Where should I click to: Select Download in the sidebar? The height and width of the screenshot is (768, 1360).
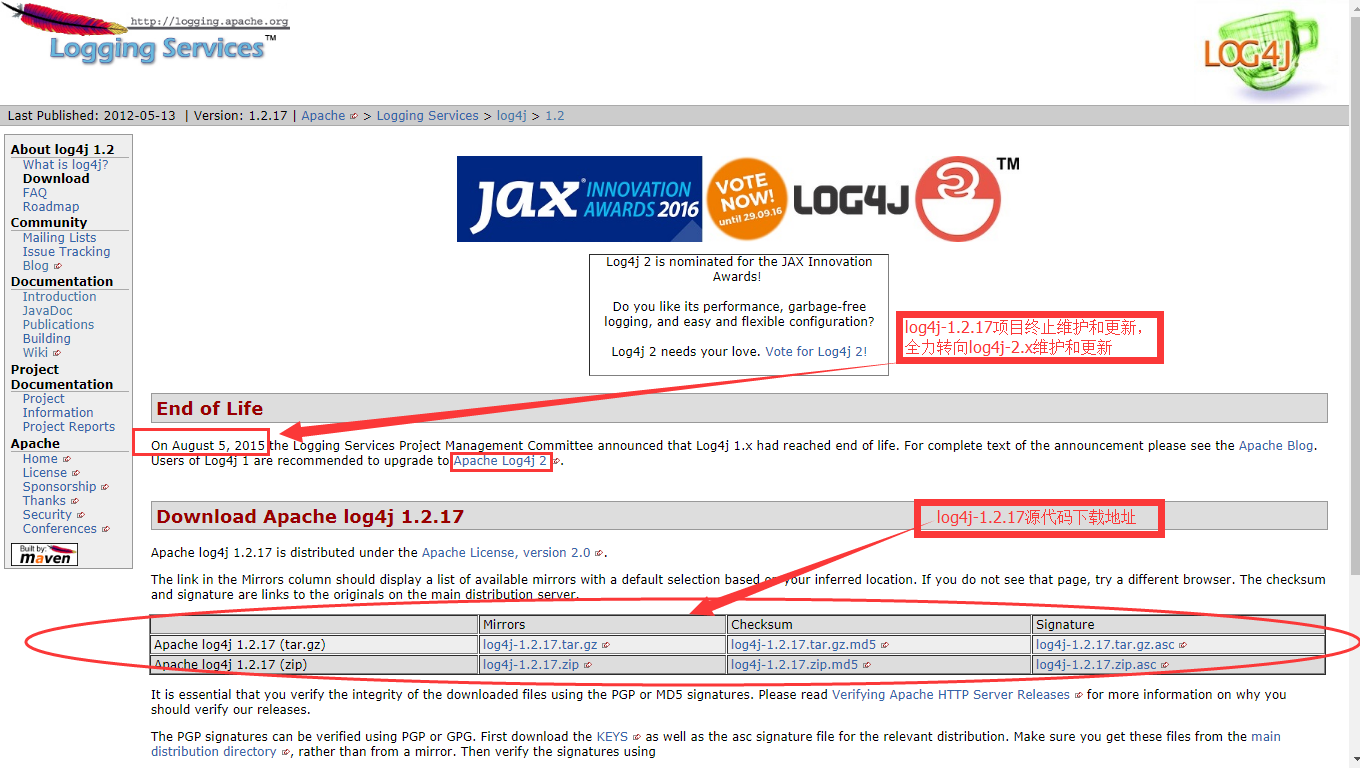(x=56, y=179)
